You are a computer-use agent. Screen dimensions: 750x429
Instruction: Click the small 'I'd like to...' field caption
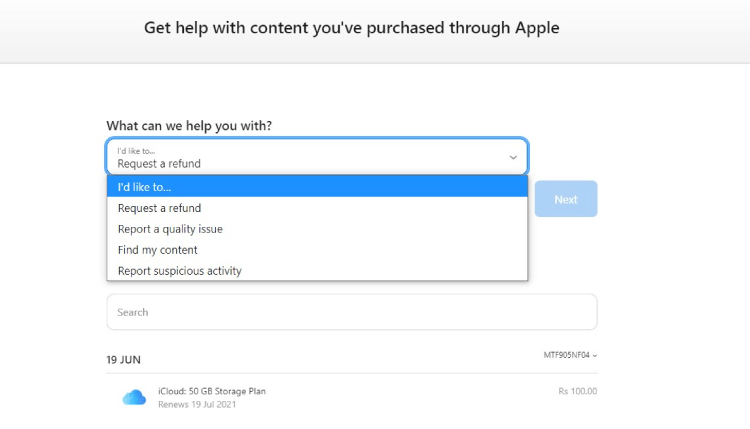coord(136,151)
